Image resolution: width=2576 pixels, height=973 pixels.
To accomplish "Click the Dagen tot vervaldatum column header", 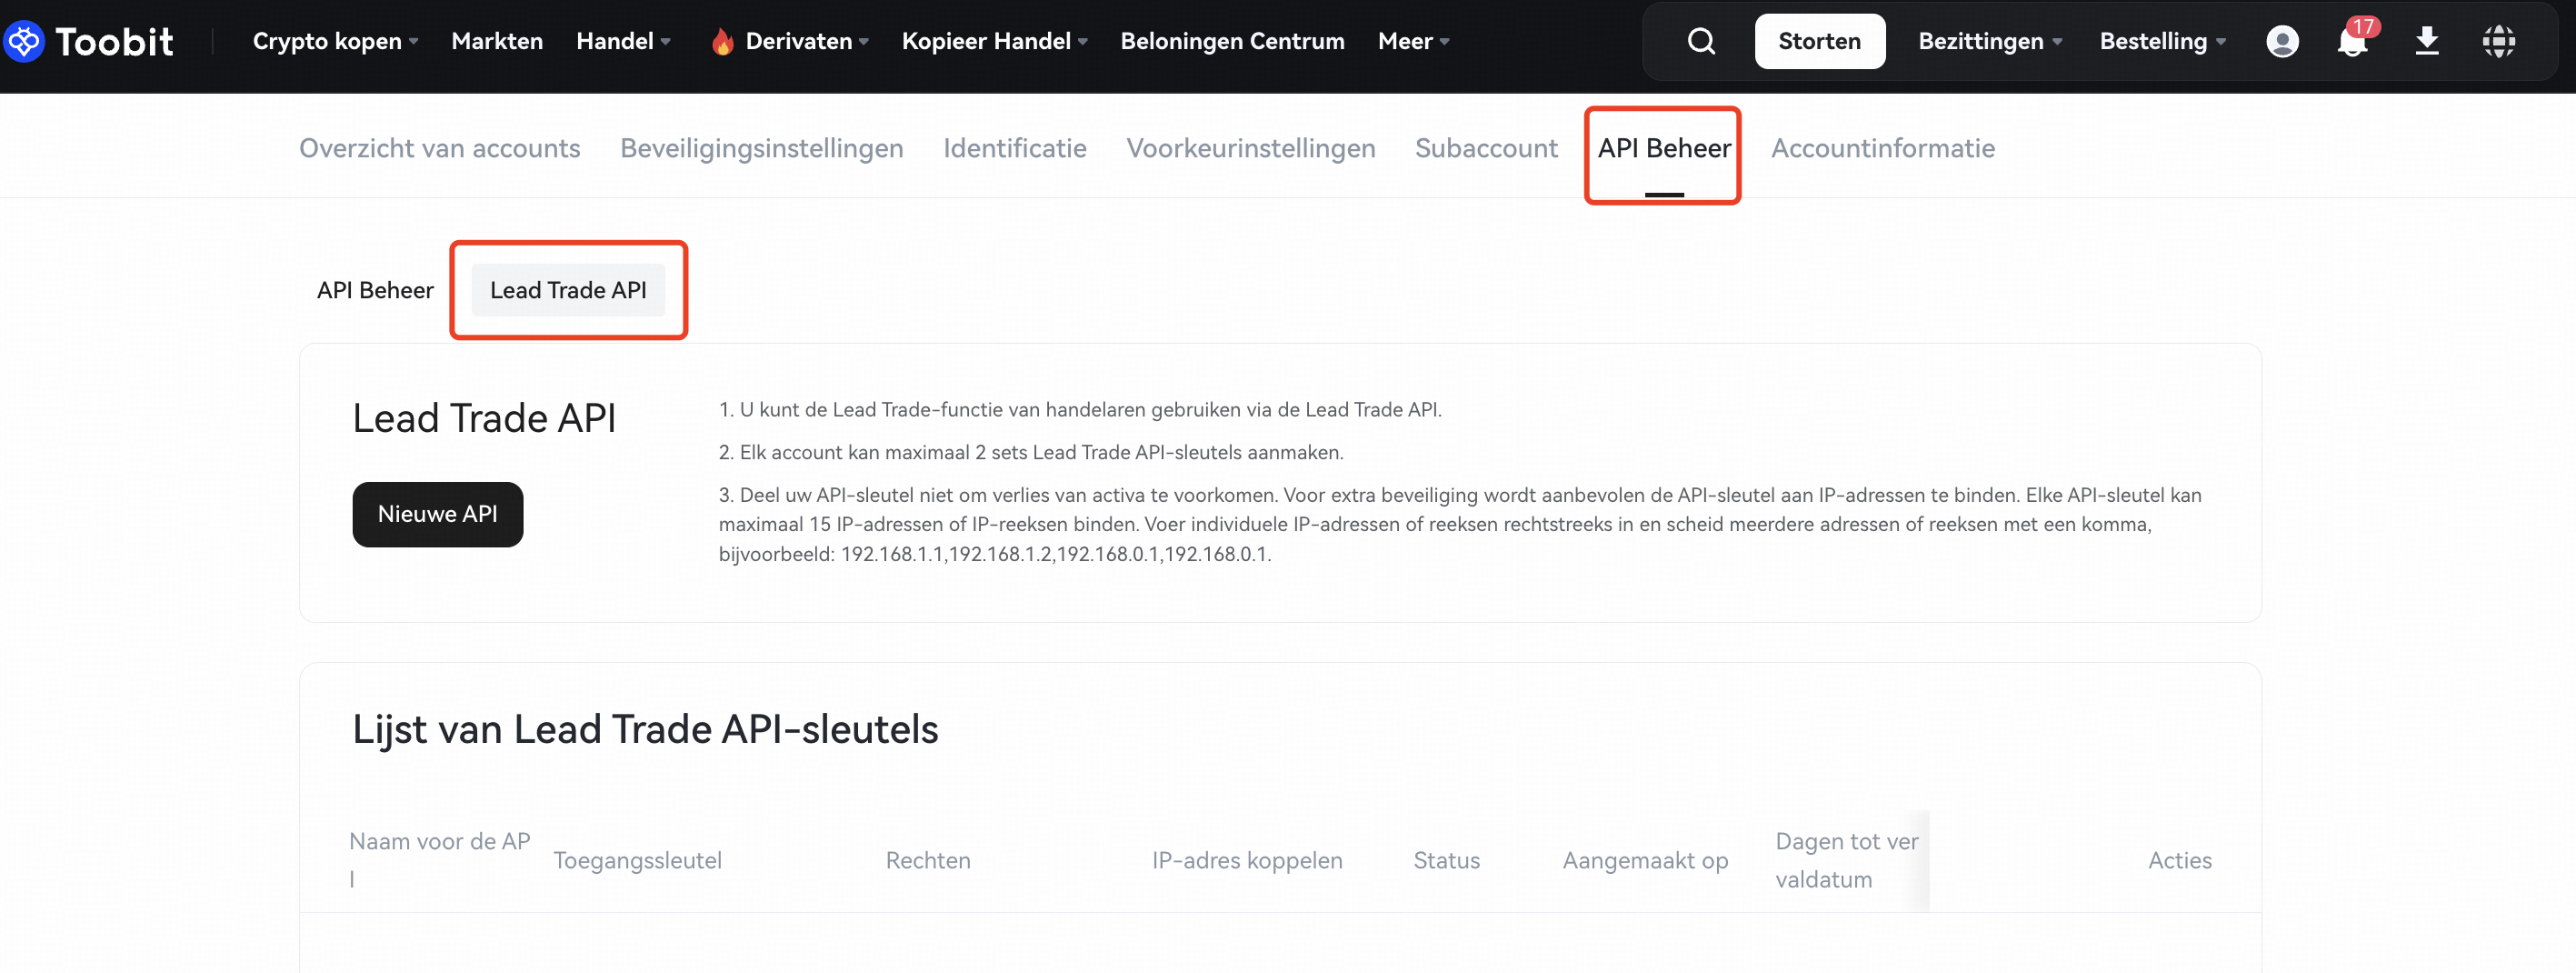I will [1846, 860].
